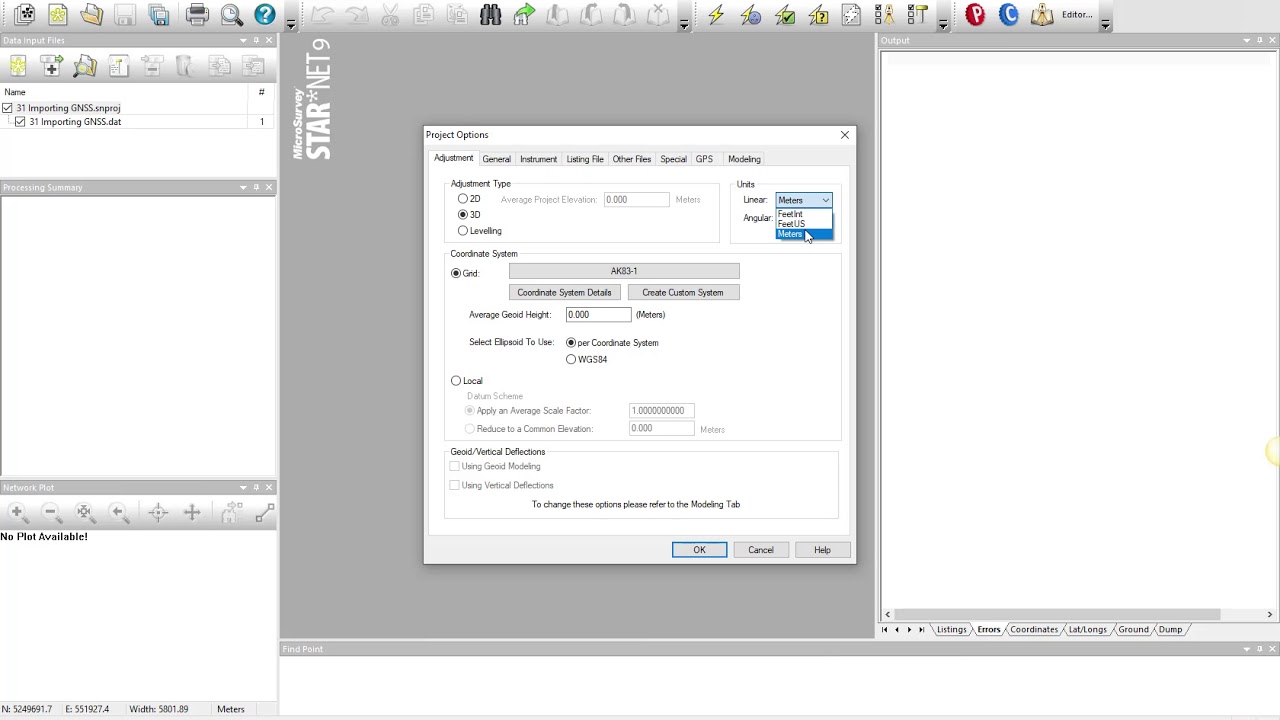
Task: Click Coordinate System Details button
Action: (564, 292)
